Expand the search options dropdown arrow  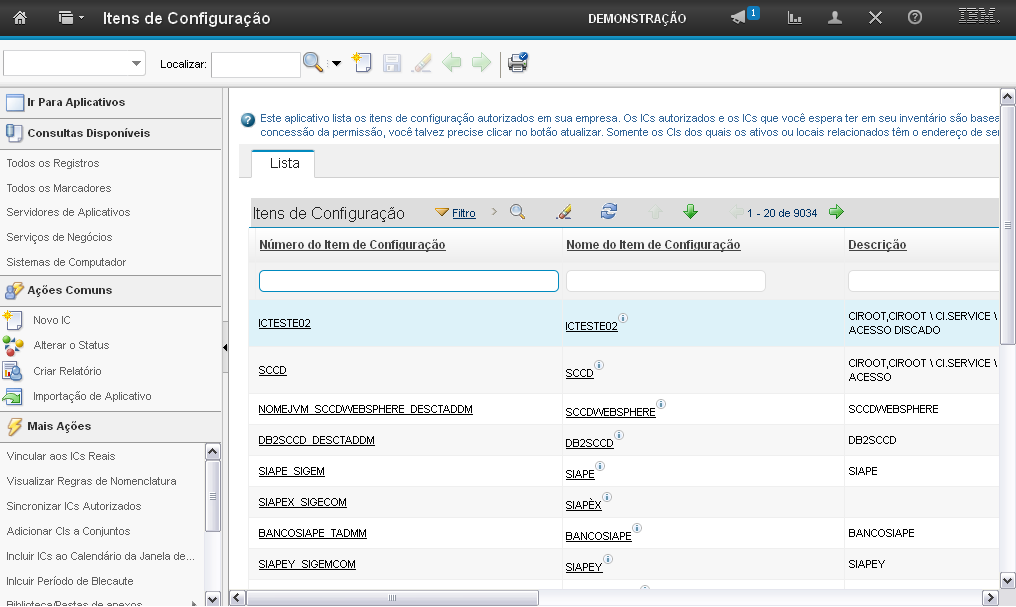(336, 64)
